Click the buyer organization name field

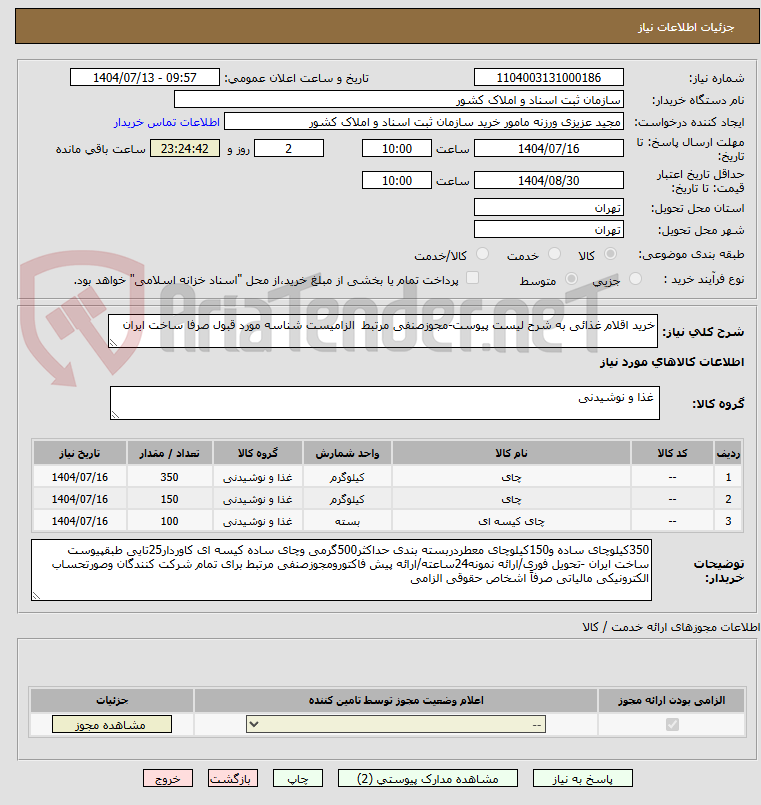coord(399,100)
